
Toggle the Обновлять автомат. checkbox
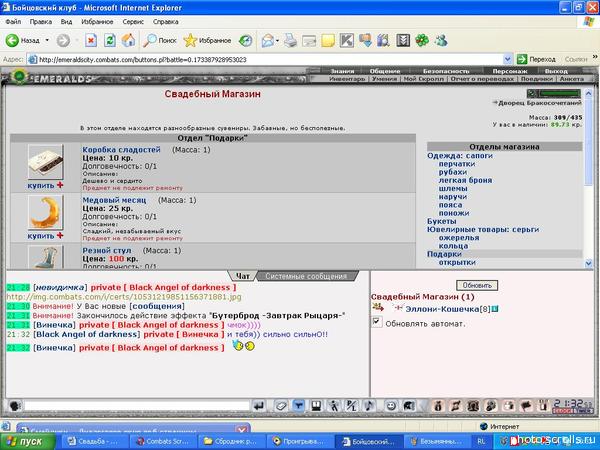tap(377, 321)
